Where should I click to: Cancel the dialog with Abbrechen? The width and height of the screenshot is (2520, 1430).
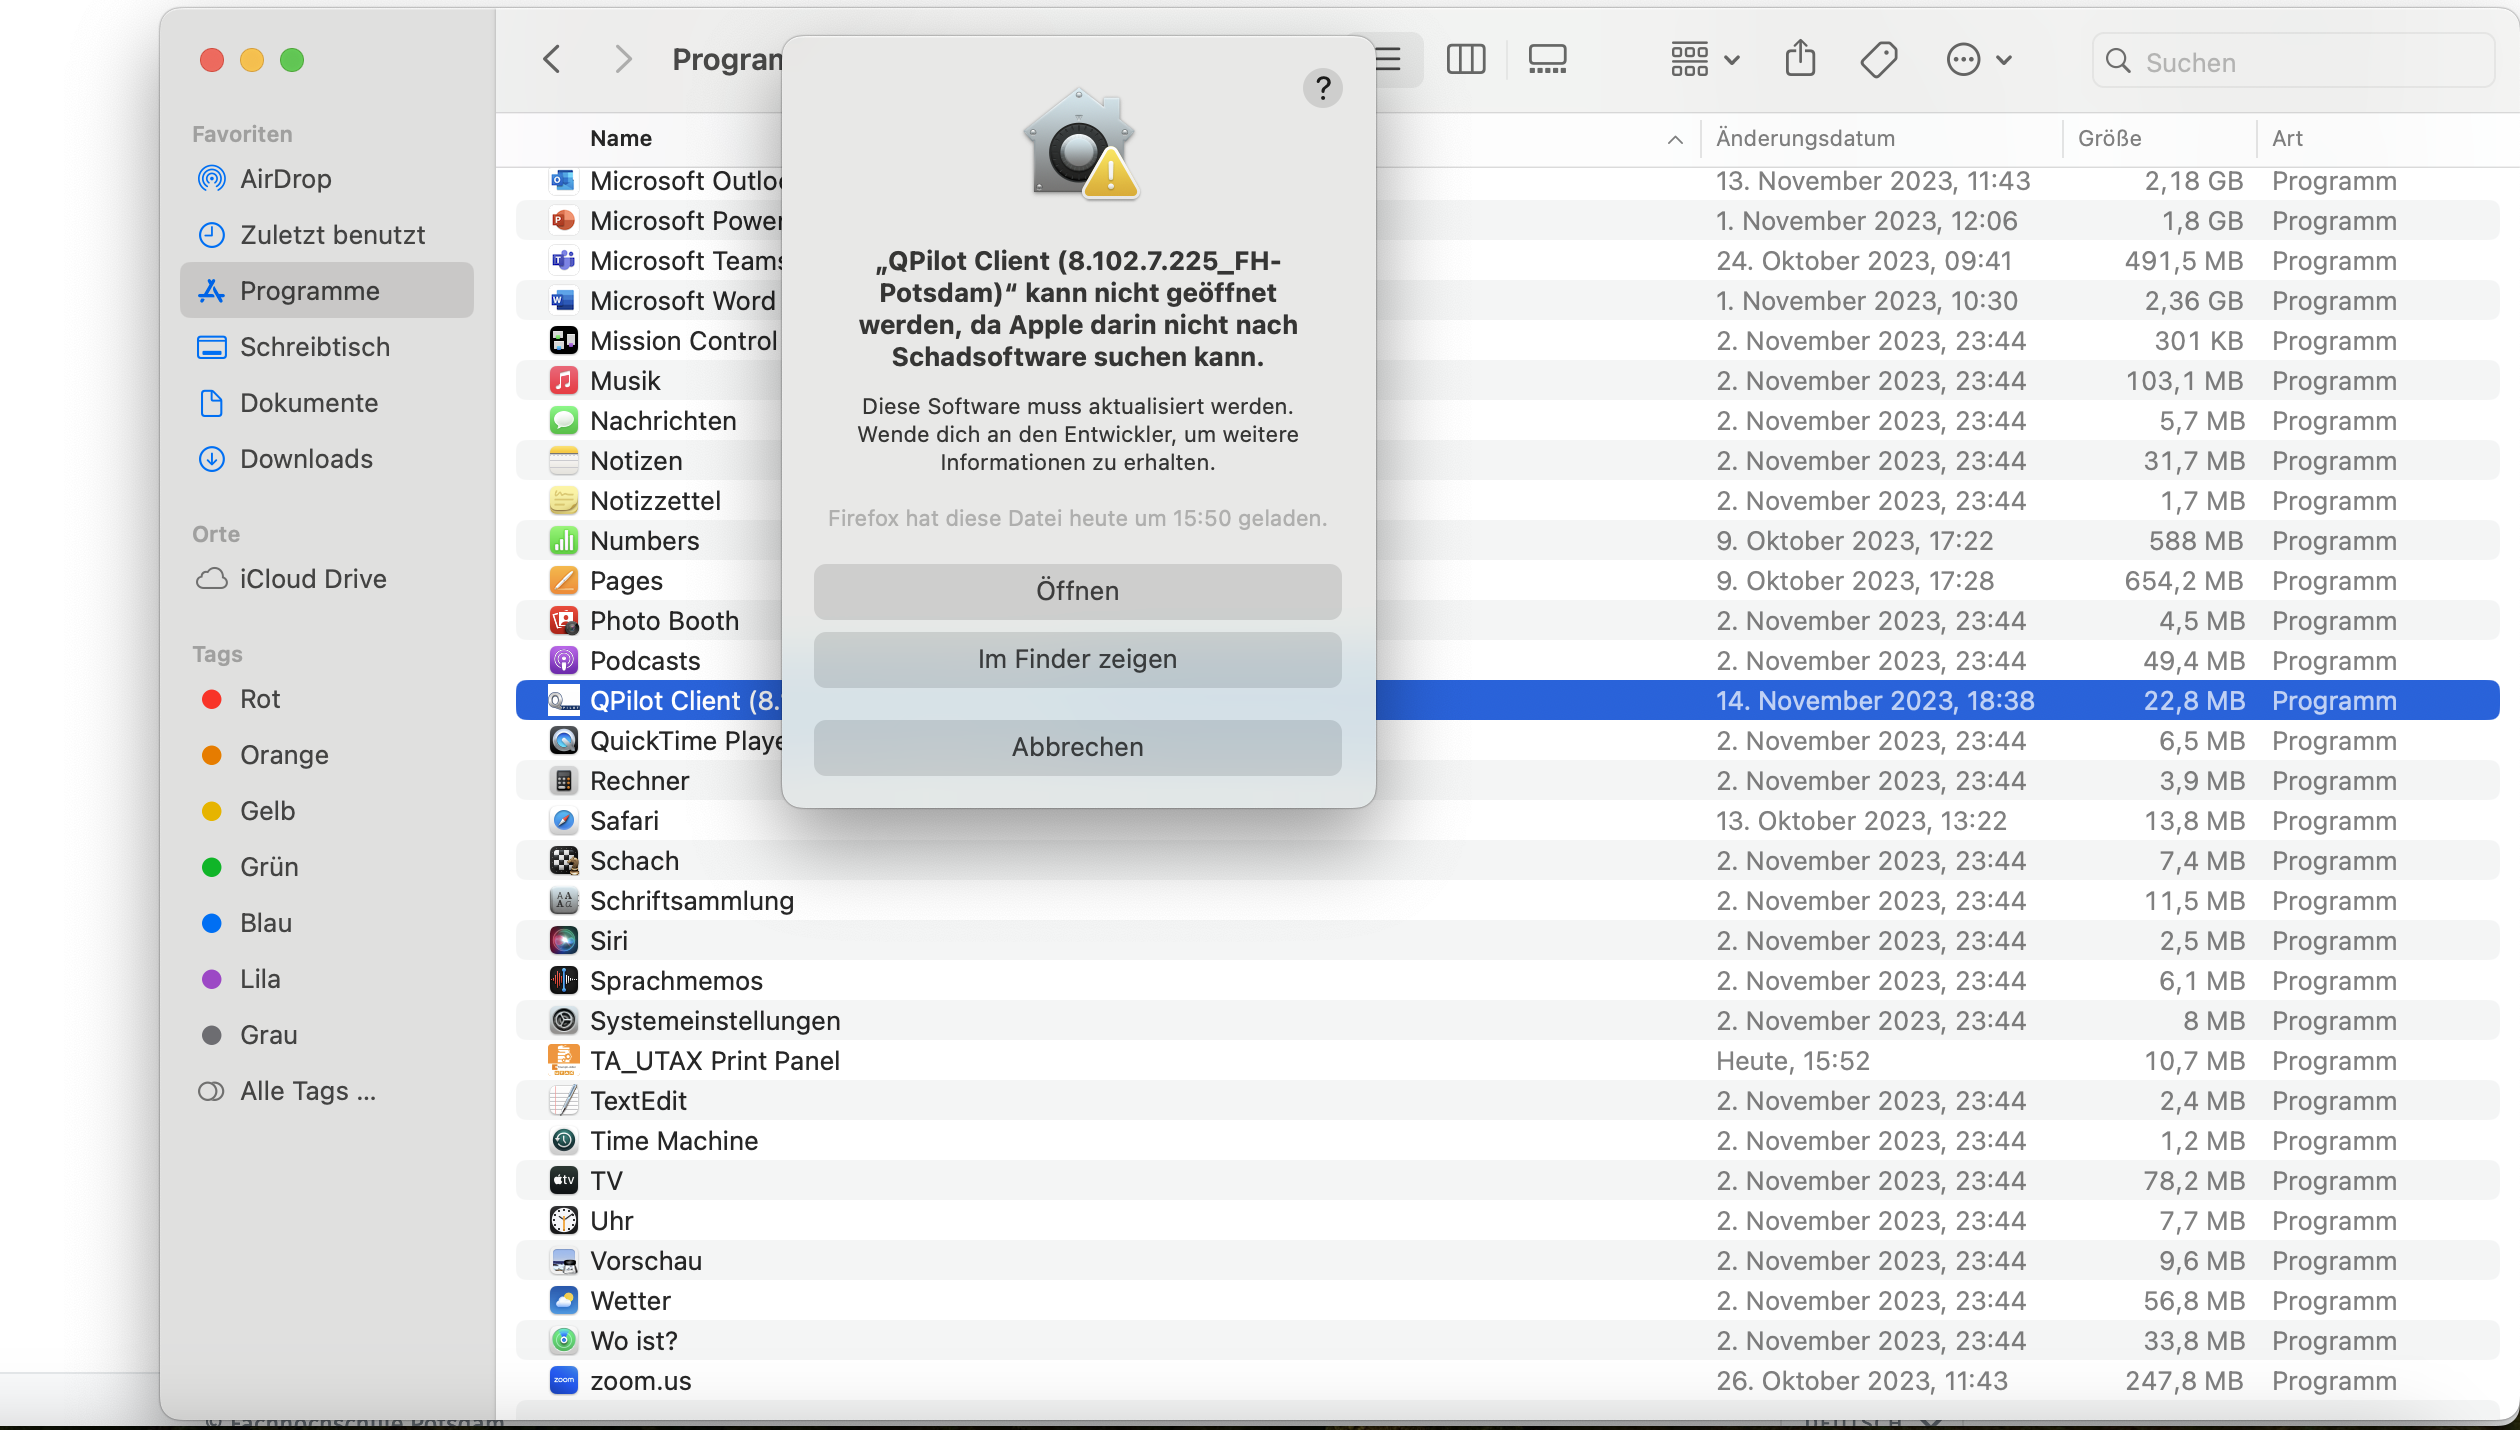click(1077, 747)
